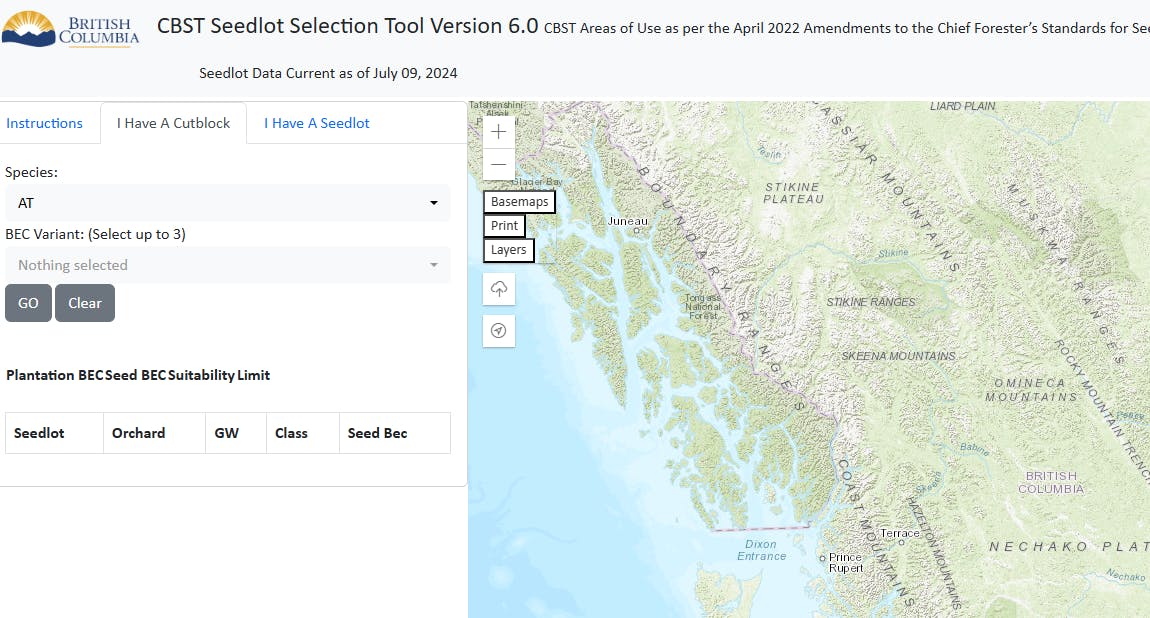Select the I Have A Cutblock tab
The height and width of the screenshot is (618, 1150).
click(173, 122)
